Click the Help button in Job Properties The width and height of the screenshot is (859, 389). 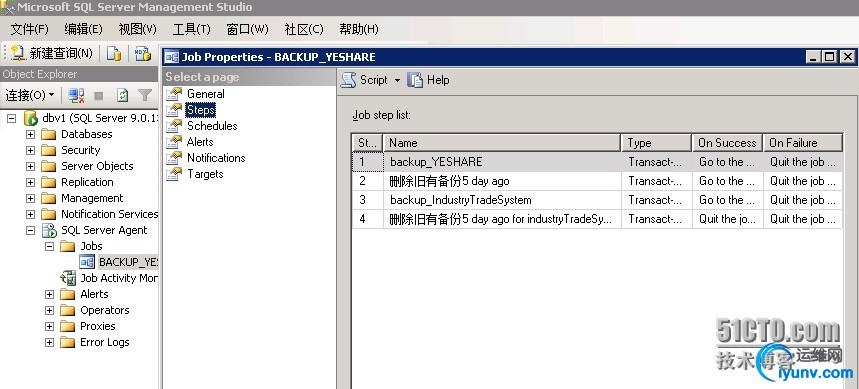(429, 80)
